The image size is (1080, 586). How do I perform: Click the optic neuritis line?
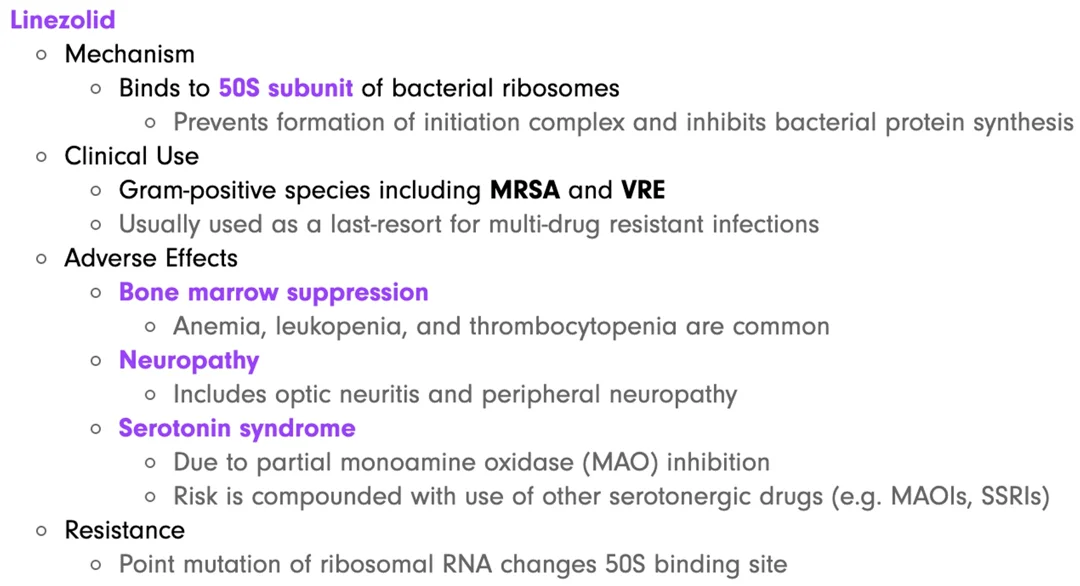coord(455,394)
